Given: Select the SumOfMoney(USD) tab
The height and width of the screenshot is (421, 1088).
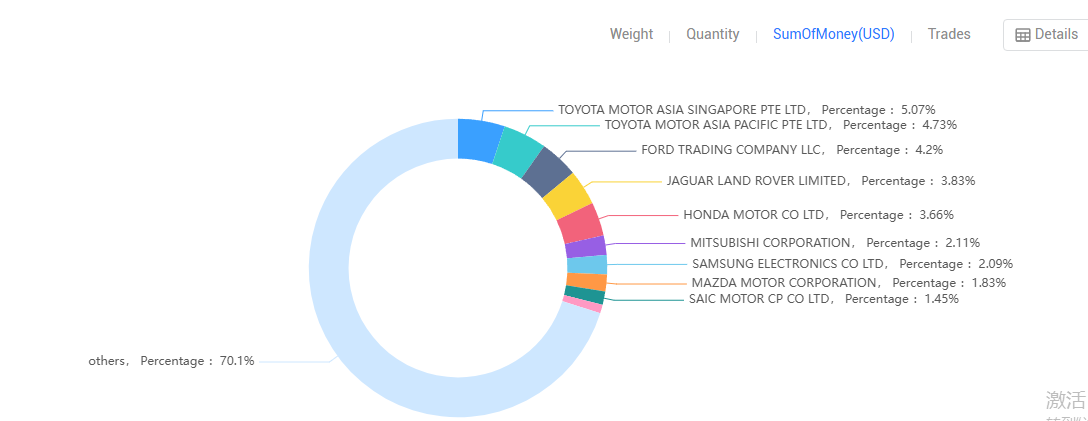Looking at the screenshot, I should (833, 34).
